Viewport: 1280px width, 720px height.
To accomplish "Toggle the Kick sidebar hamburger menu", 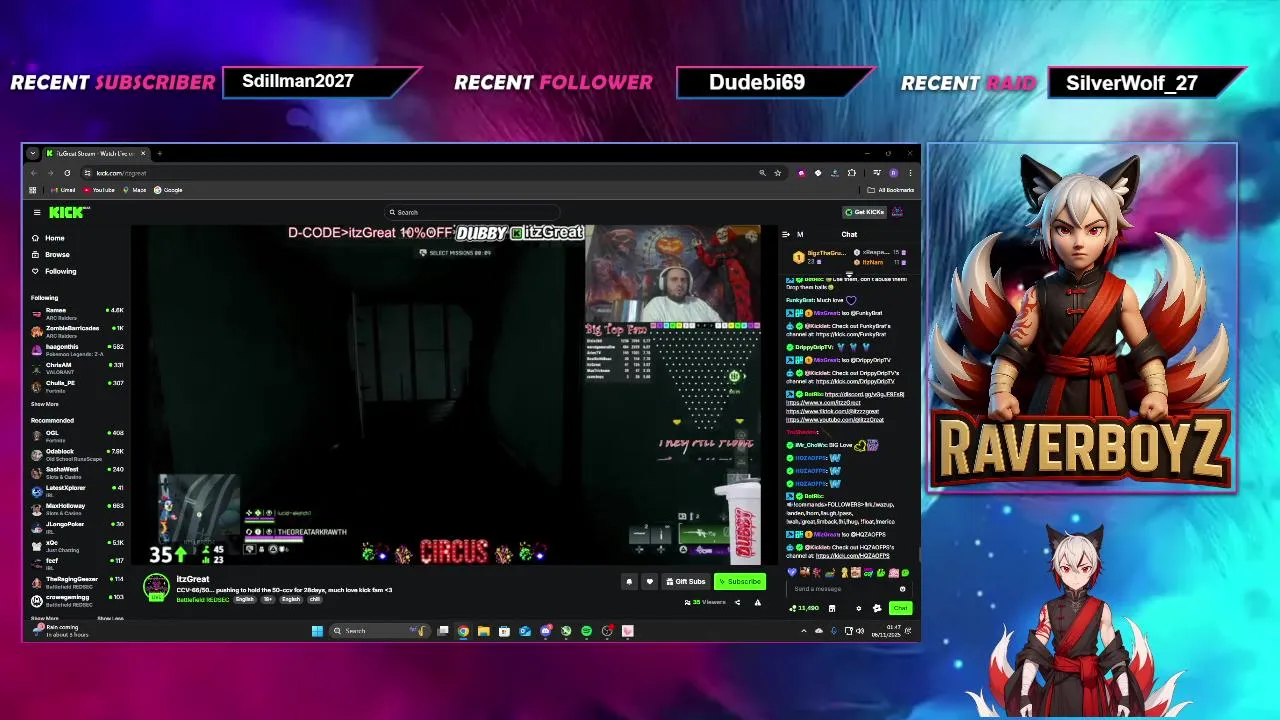I will [x=37, y=212].
